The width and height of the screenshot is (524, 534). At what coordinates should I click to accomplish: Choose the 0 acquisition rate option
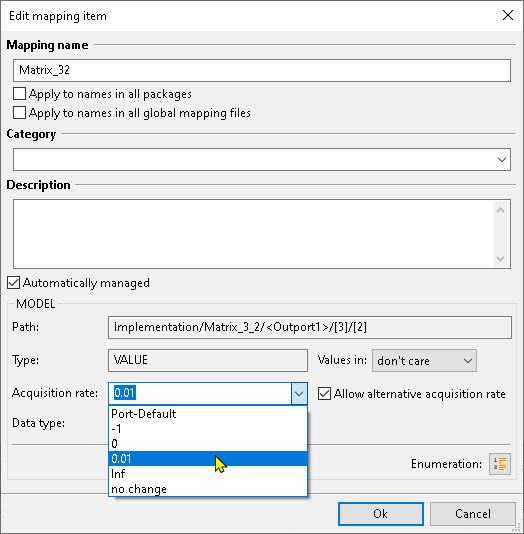[x=208, y=443]
